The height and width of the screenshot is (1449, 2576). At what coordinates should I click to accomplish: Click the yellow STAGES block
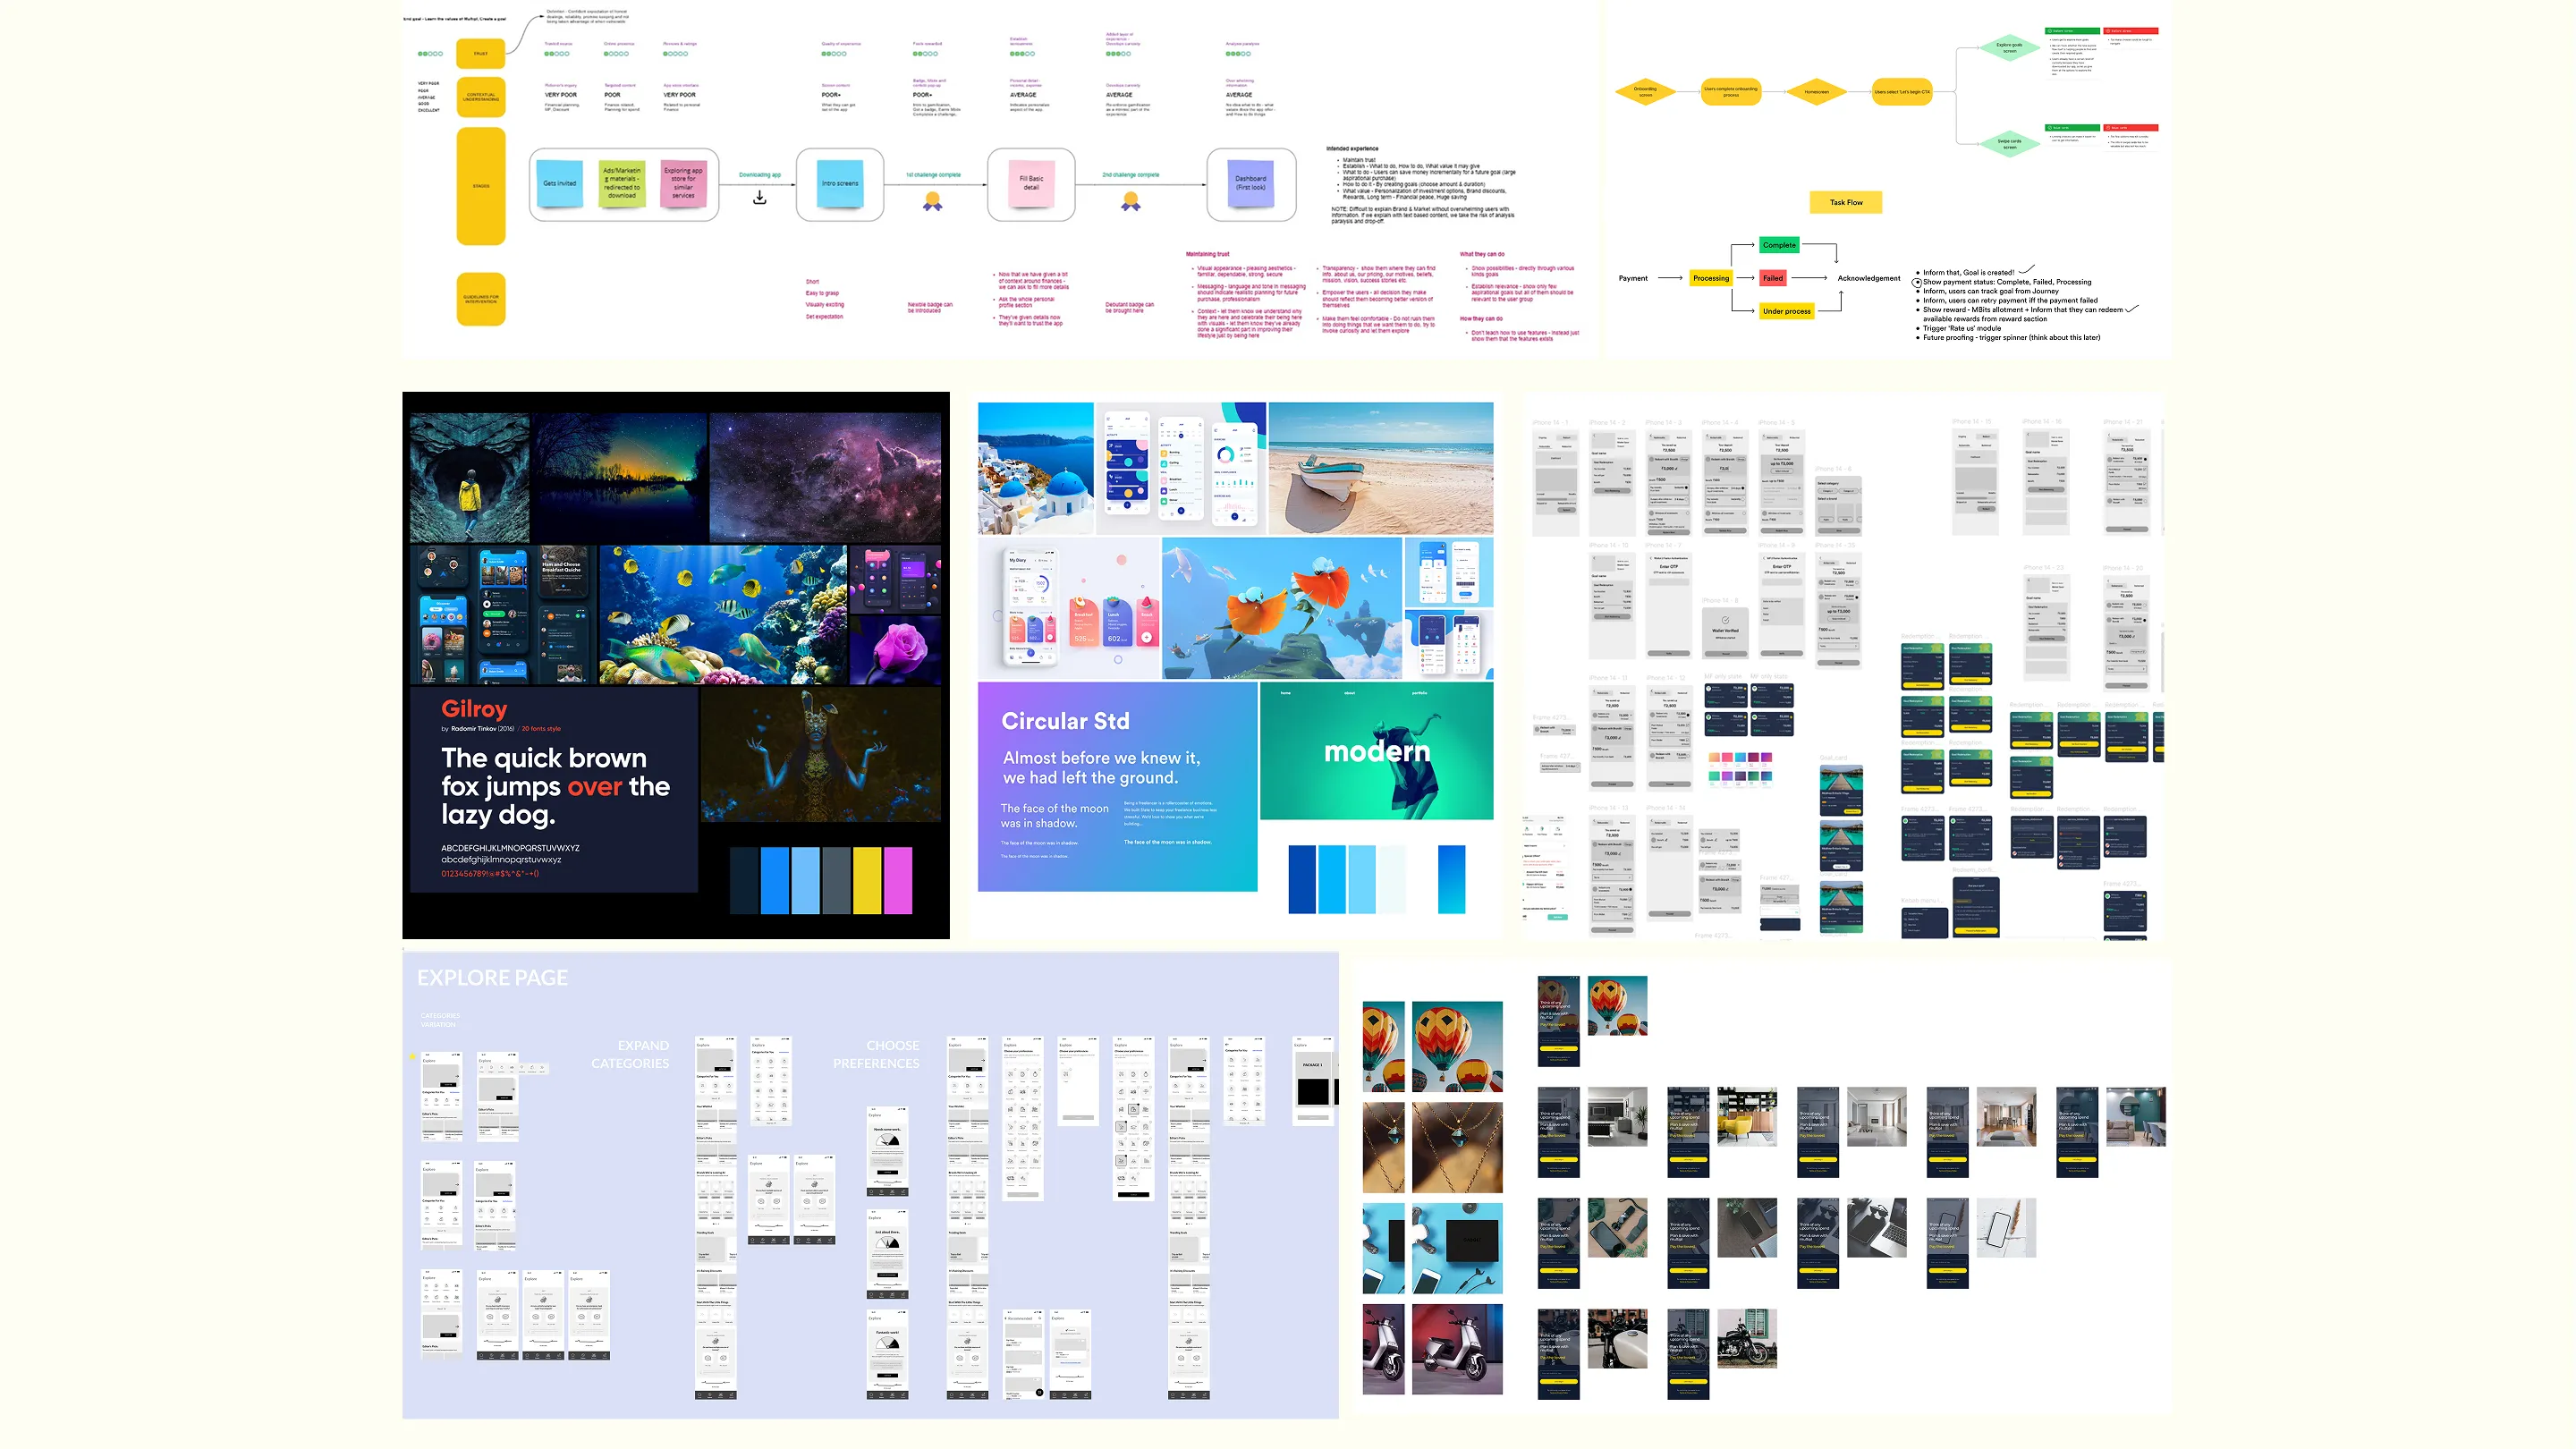[481, 186]
